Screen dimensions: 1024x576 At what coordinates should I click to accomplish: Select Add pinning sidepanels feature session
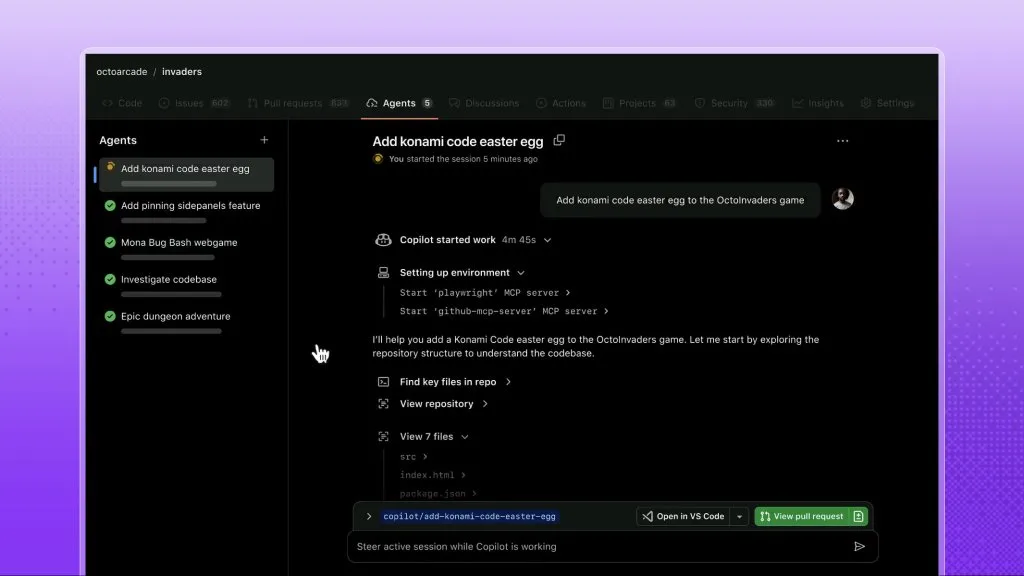pyautogui.click(x=186, y=212)
